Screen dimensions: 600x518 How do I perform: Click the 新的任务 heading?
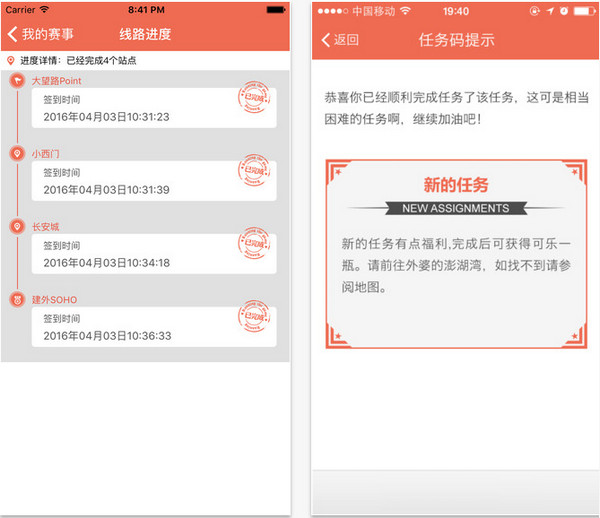tap(456, 185)
